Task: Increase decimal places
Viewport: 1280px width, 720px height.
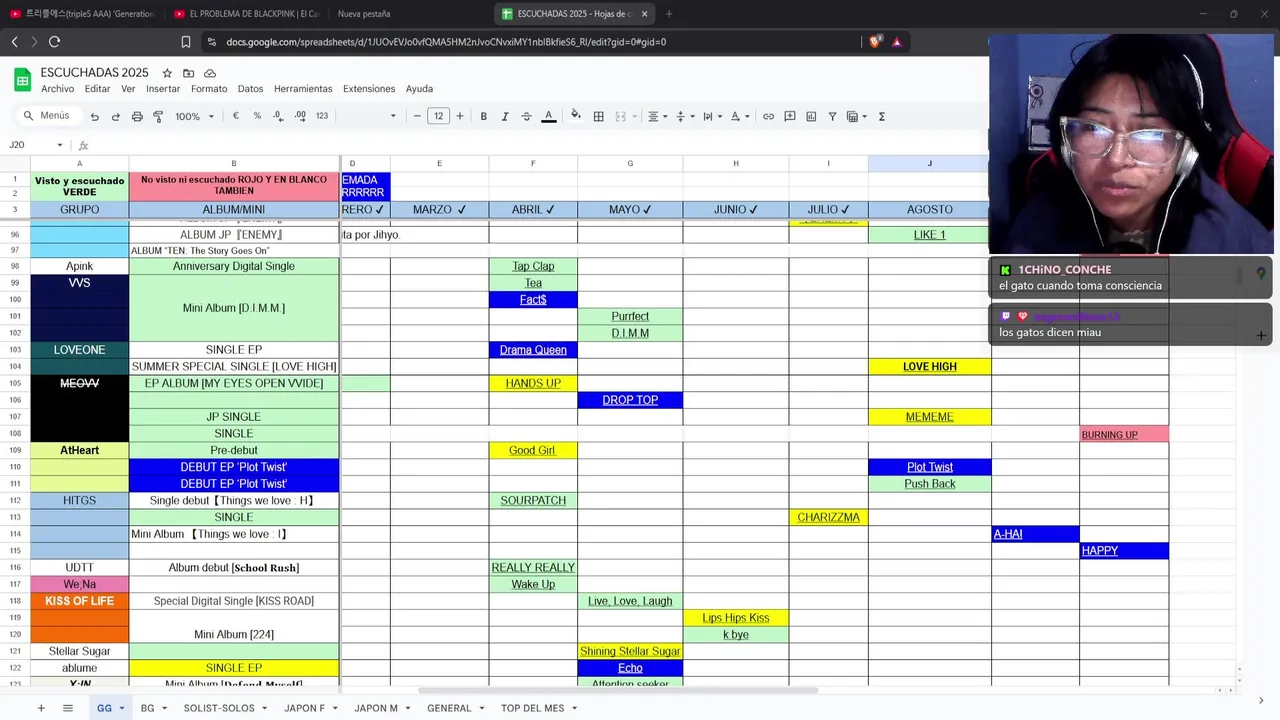Action: click(300, 116)
